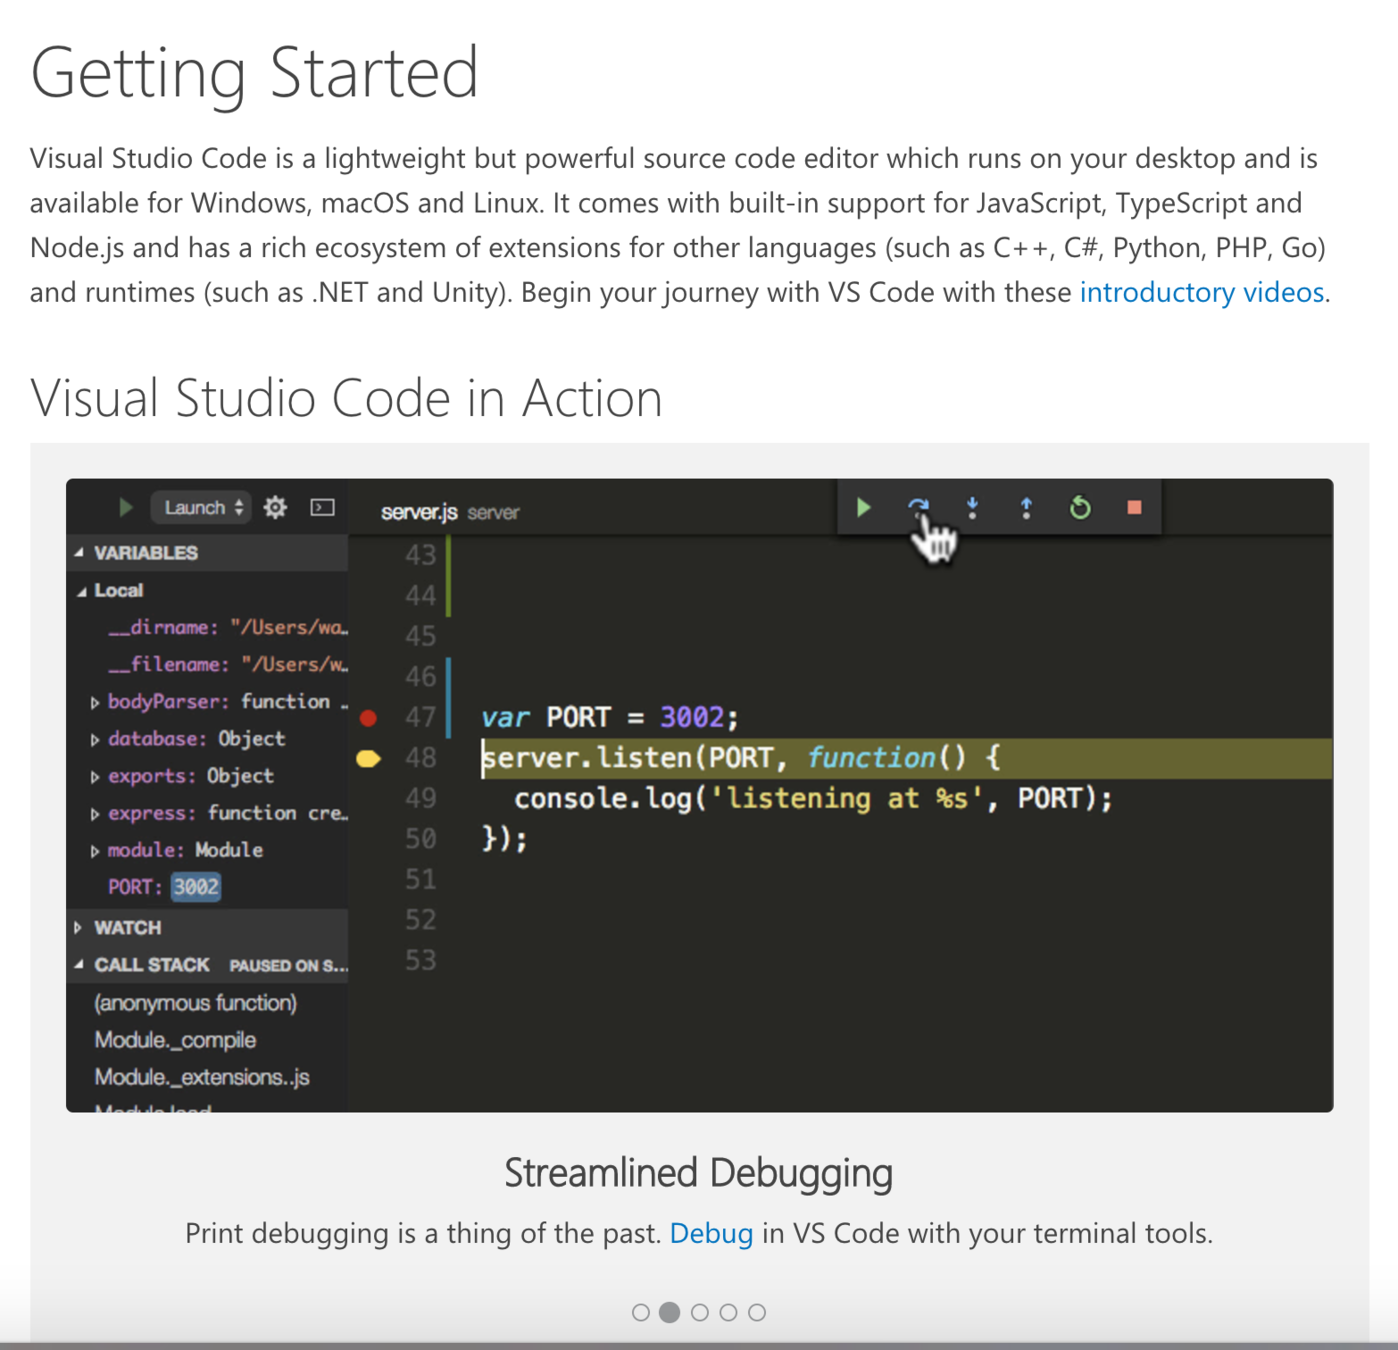Viewport: 1398px width, 1350px height.
Task: Click the Streamlined Debugging heading
Action: point(698,1173)
